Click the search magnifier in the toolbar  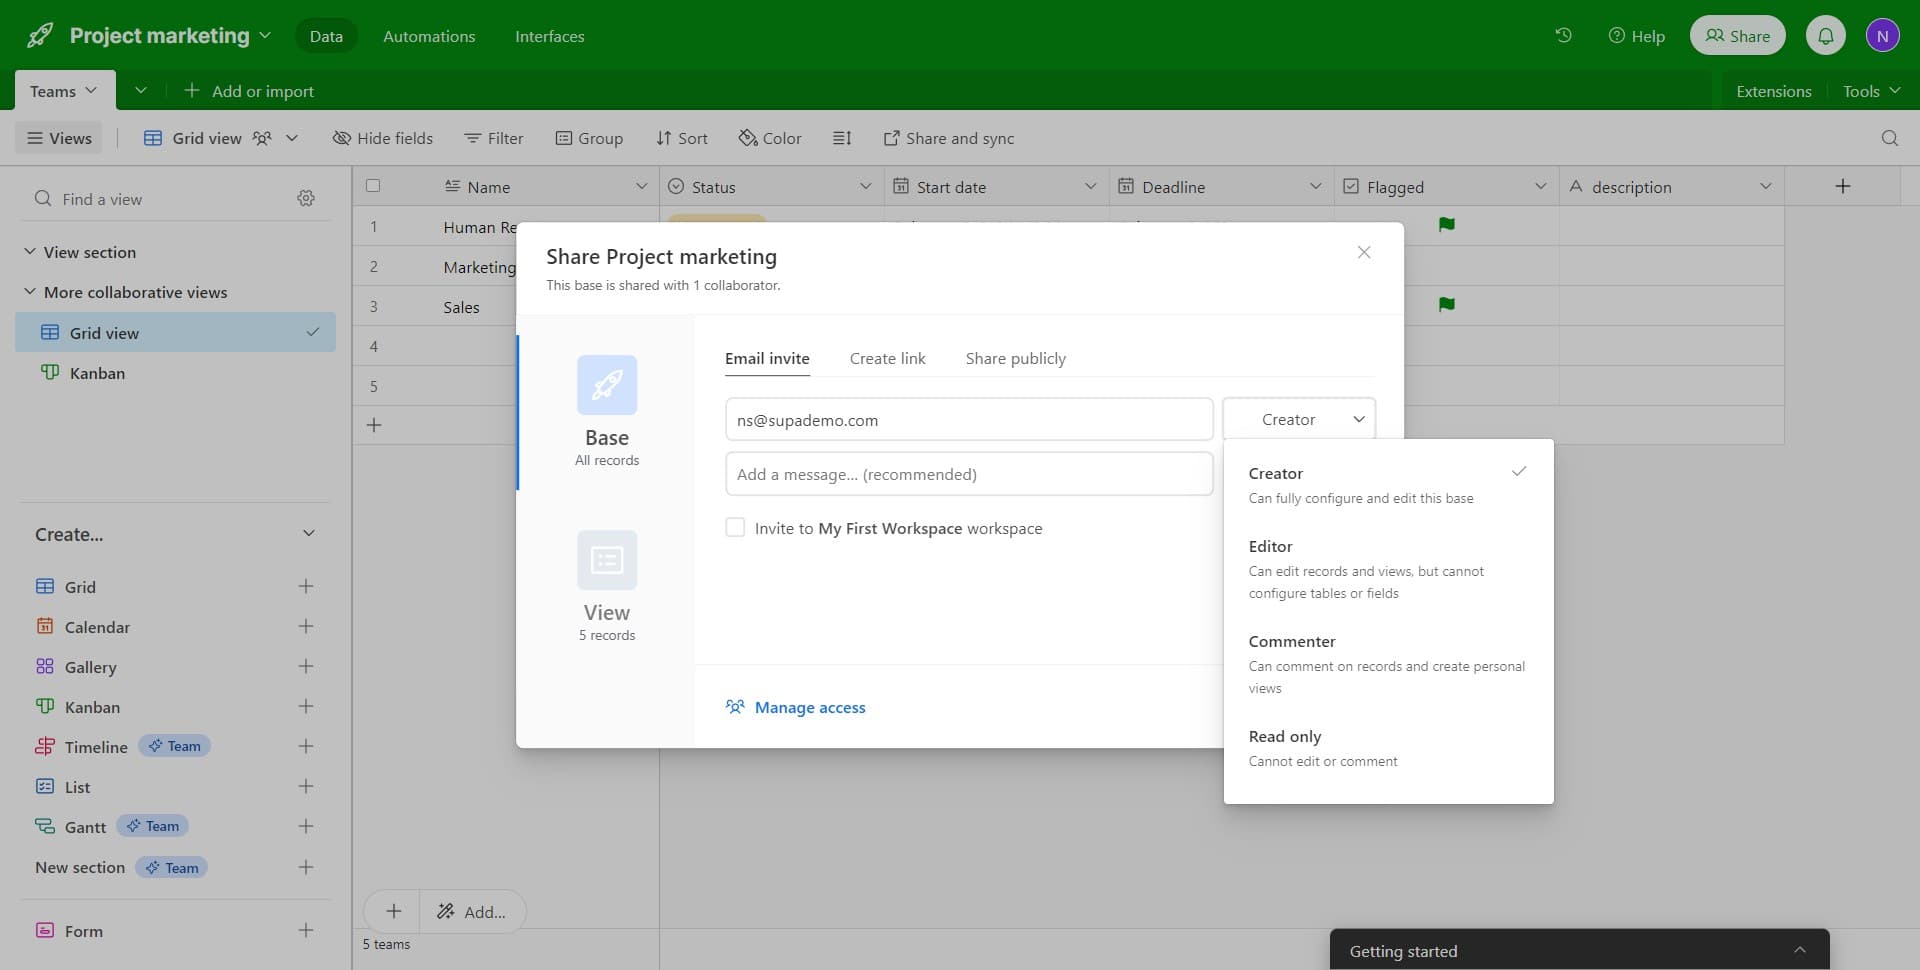point(1889,138)
